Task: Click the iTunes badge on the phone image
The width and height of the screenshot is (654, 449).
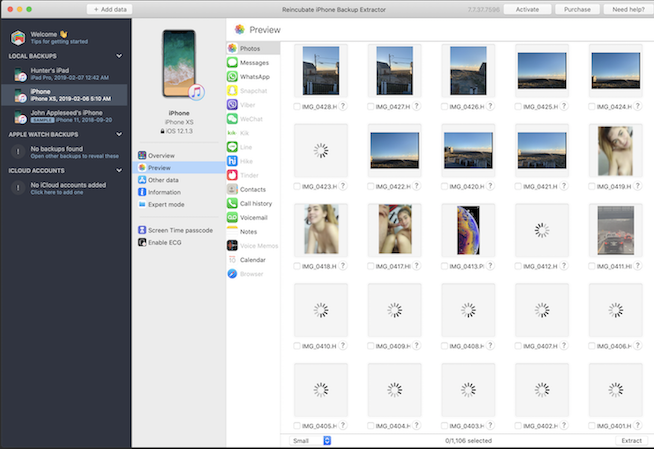Action: [196, 92]
